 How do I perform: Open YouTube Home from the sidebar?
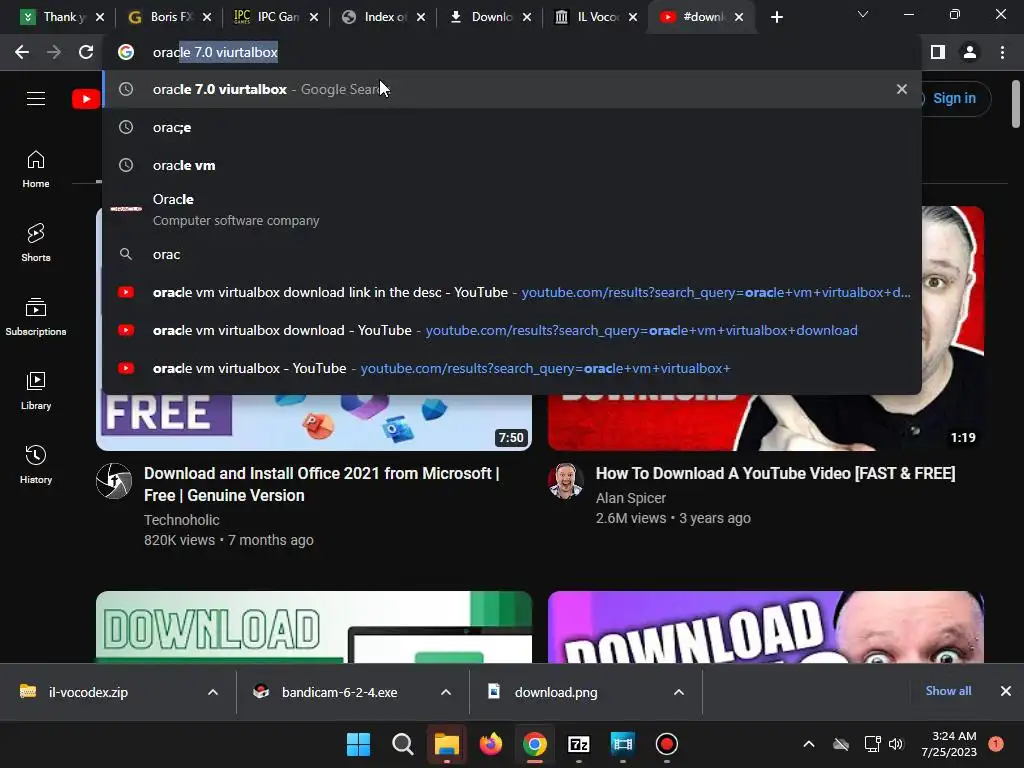click(36, 170)
